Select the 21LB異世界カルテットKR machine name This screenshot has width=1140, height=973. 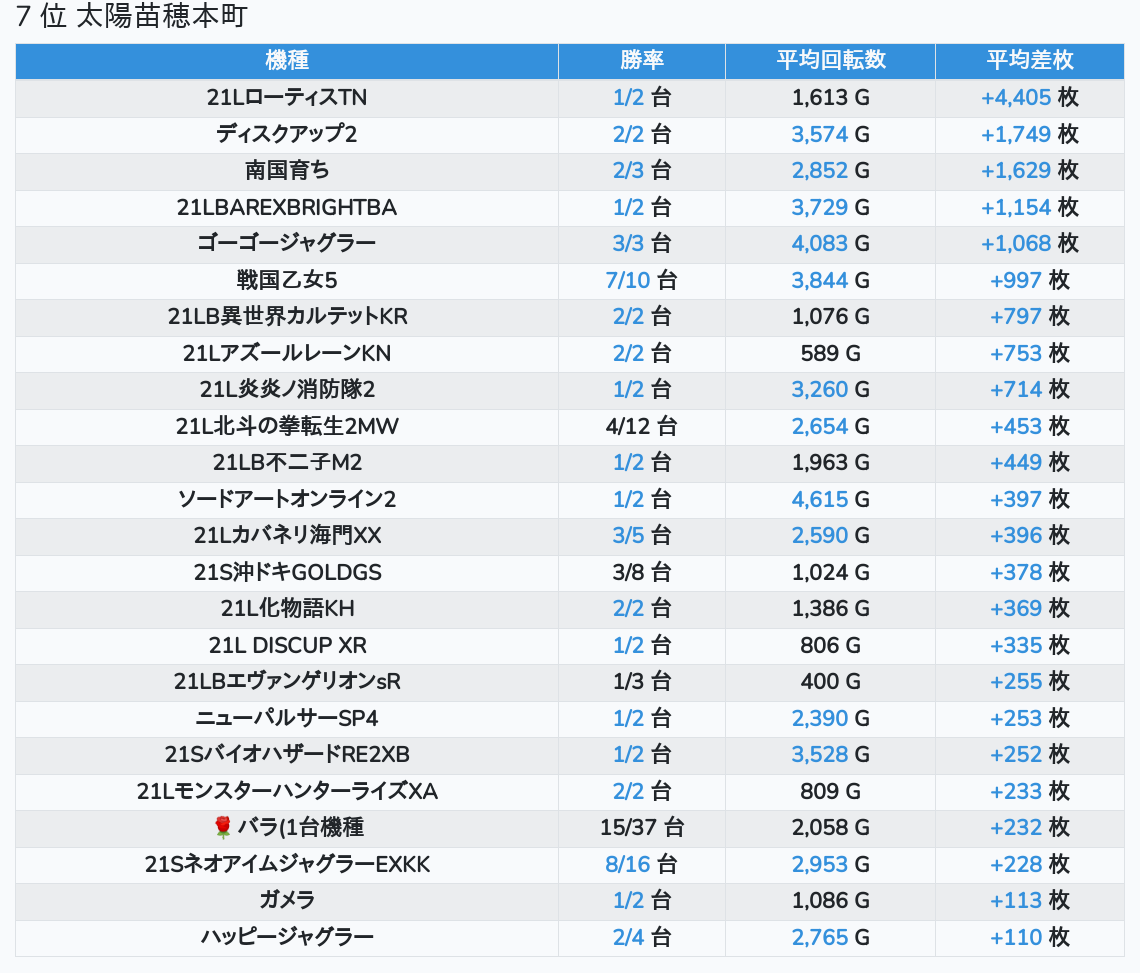pos(286,316)
